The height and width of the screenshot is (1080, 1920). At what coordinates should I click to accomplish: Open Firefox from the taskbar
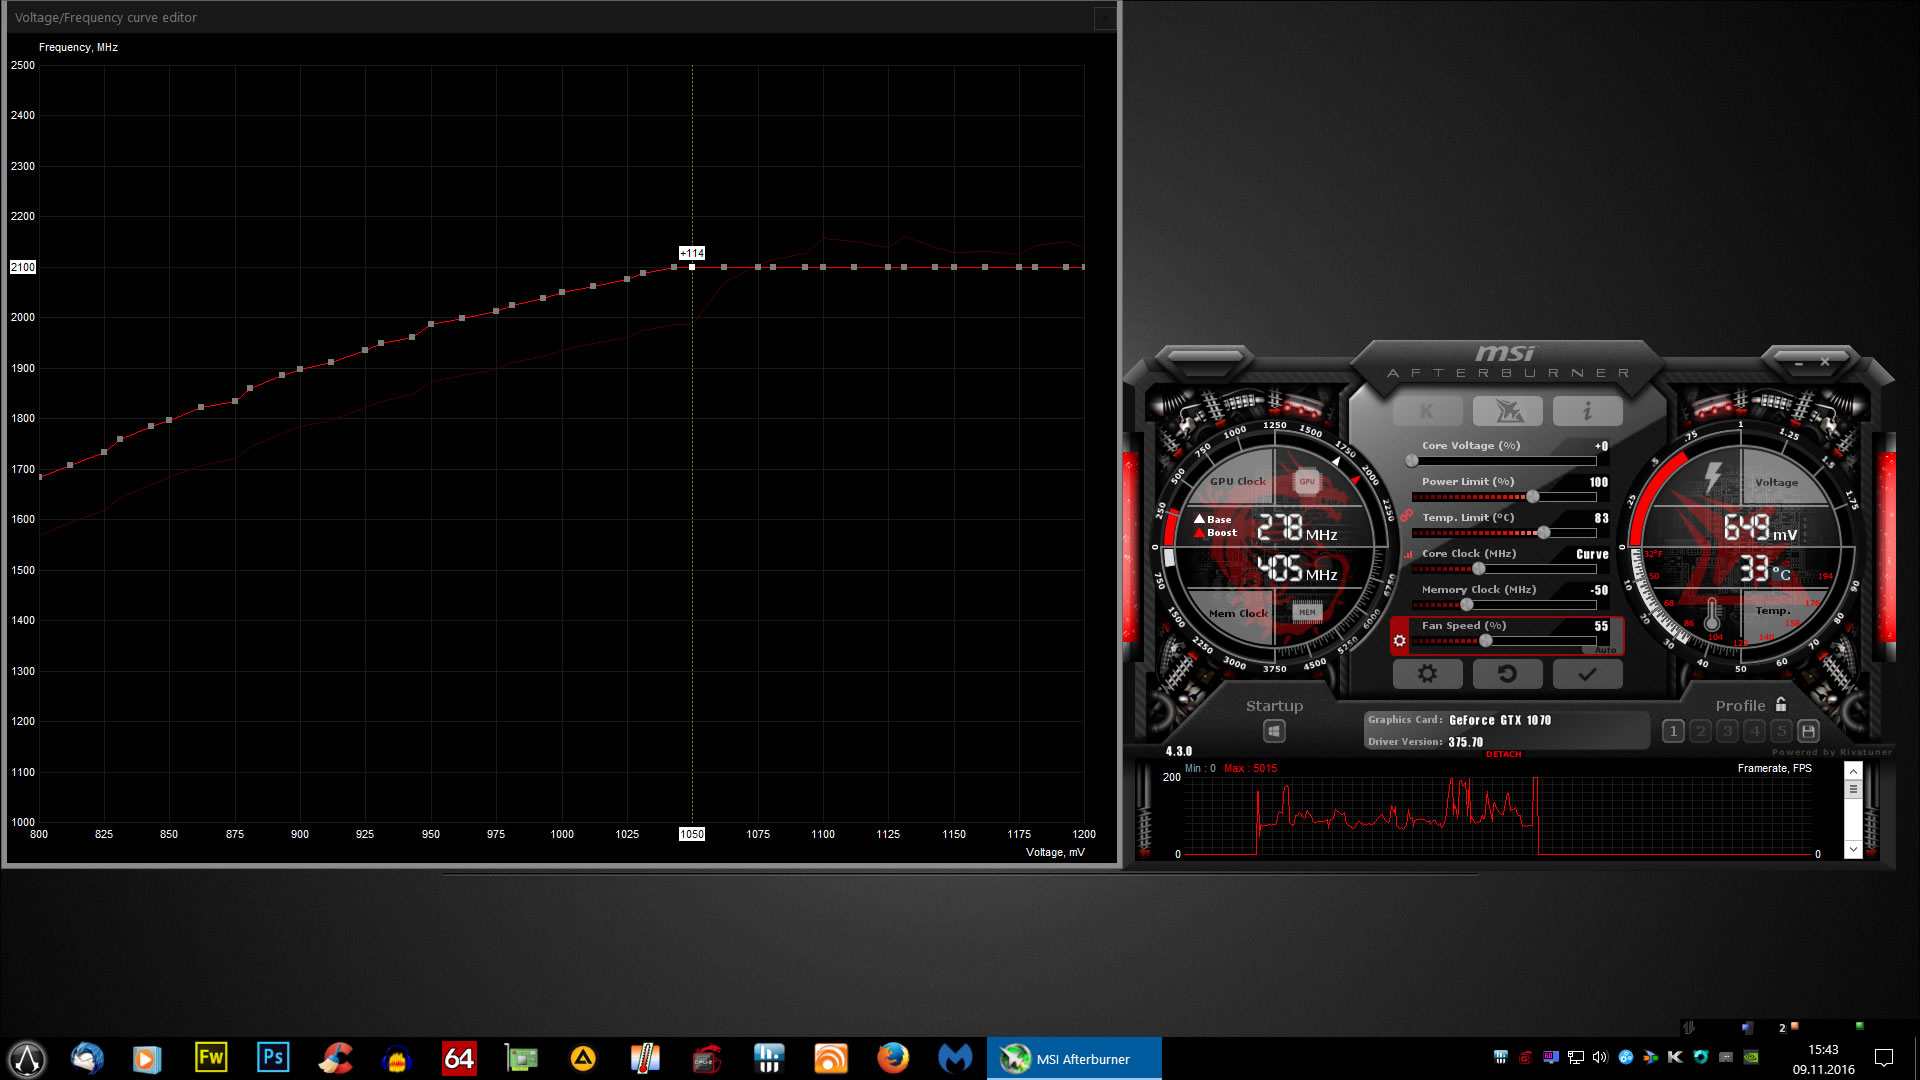pos(892,1058)
